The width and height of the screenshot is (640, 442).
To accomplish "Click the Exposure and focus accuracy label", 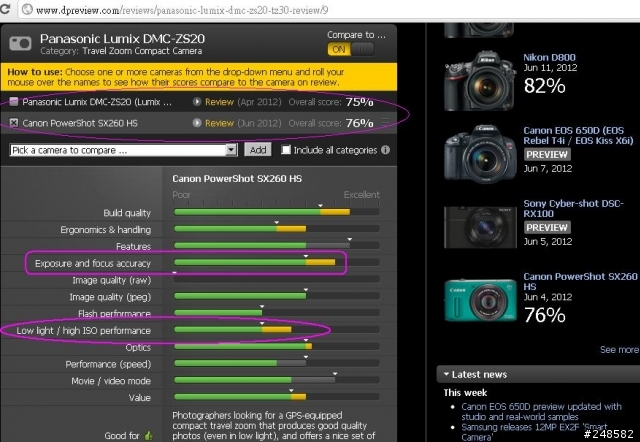I will [x=93, y=264].
